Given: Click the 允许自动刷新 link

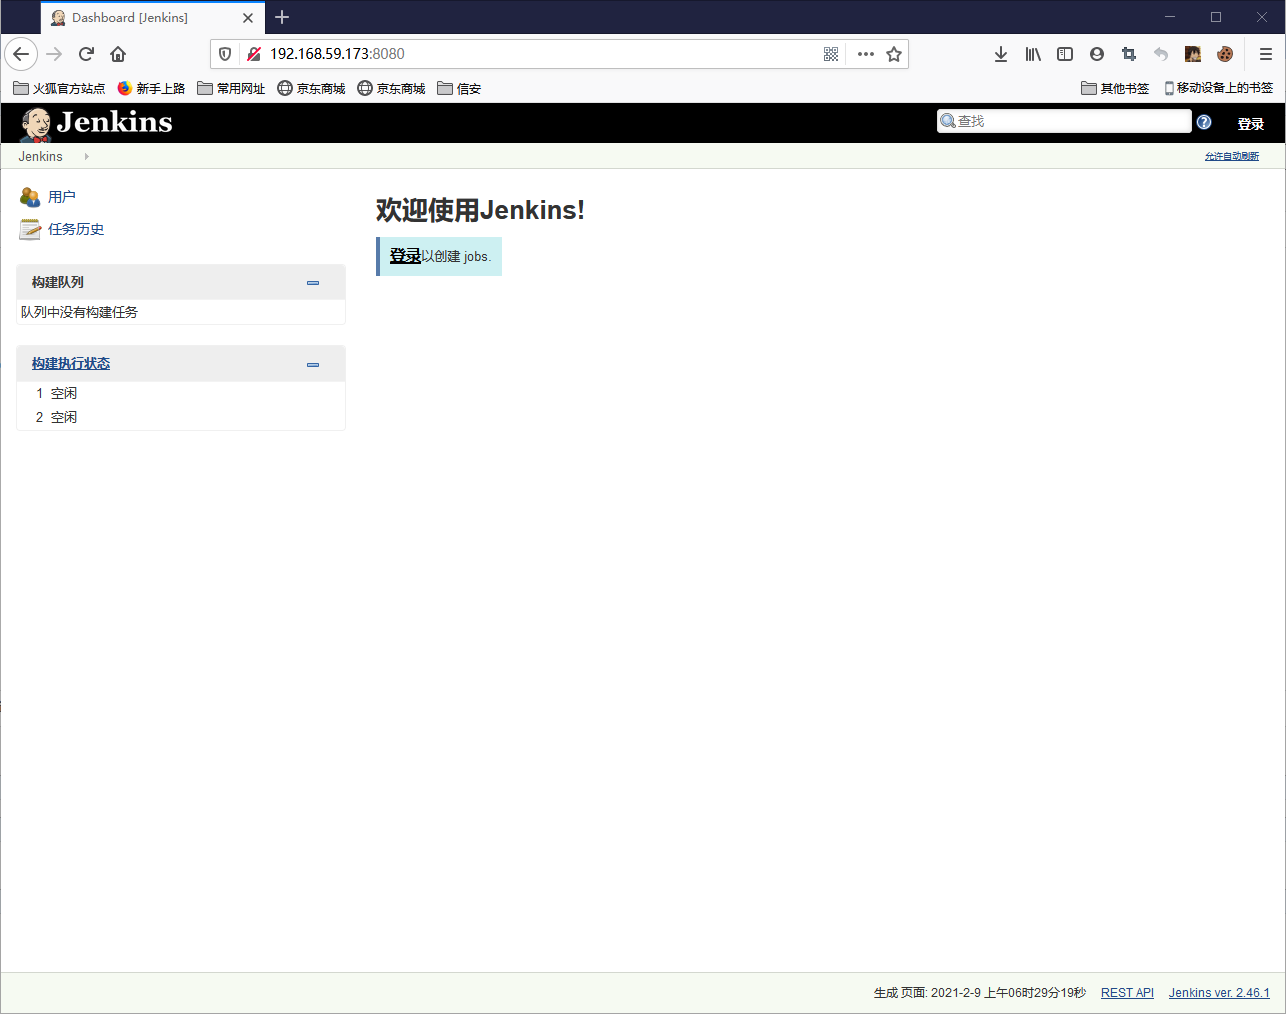Looking at the screenshot, I should pos(1232,156).
